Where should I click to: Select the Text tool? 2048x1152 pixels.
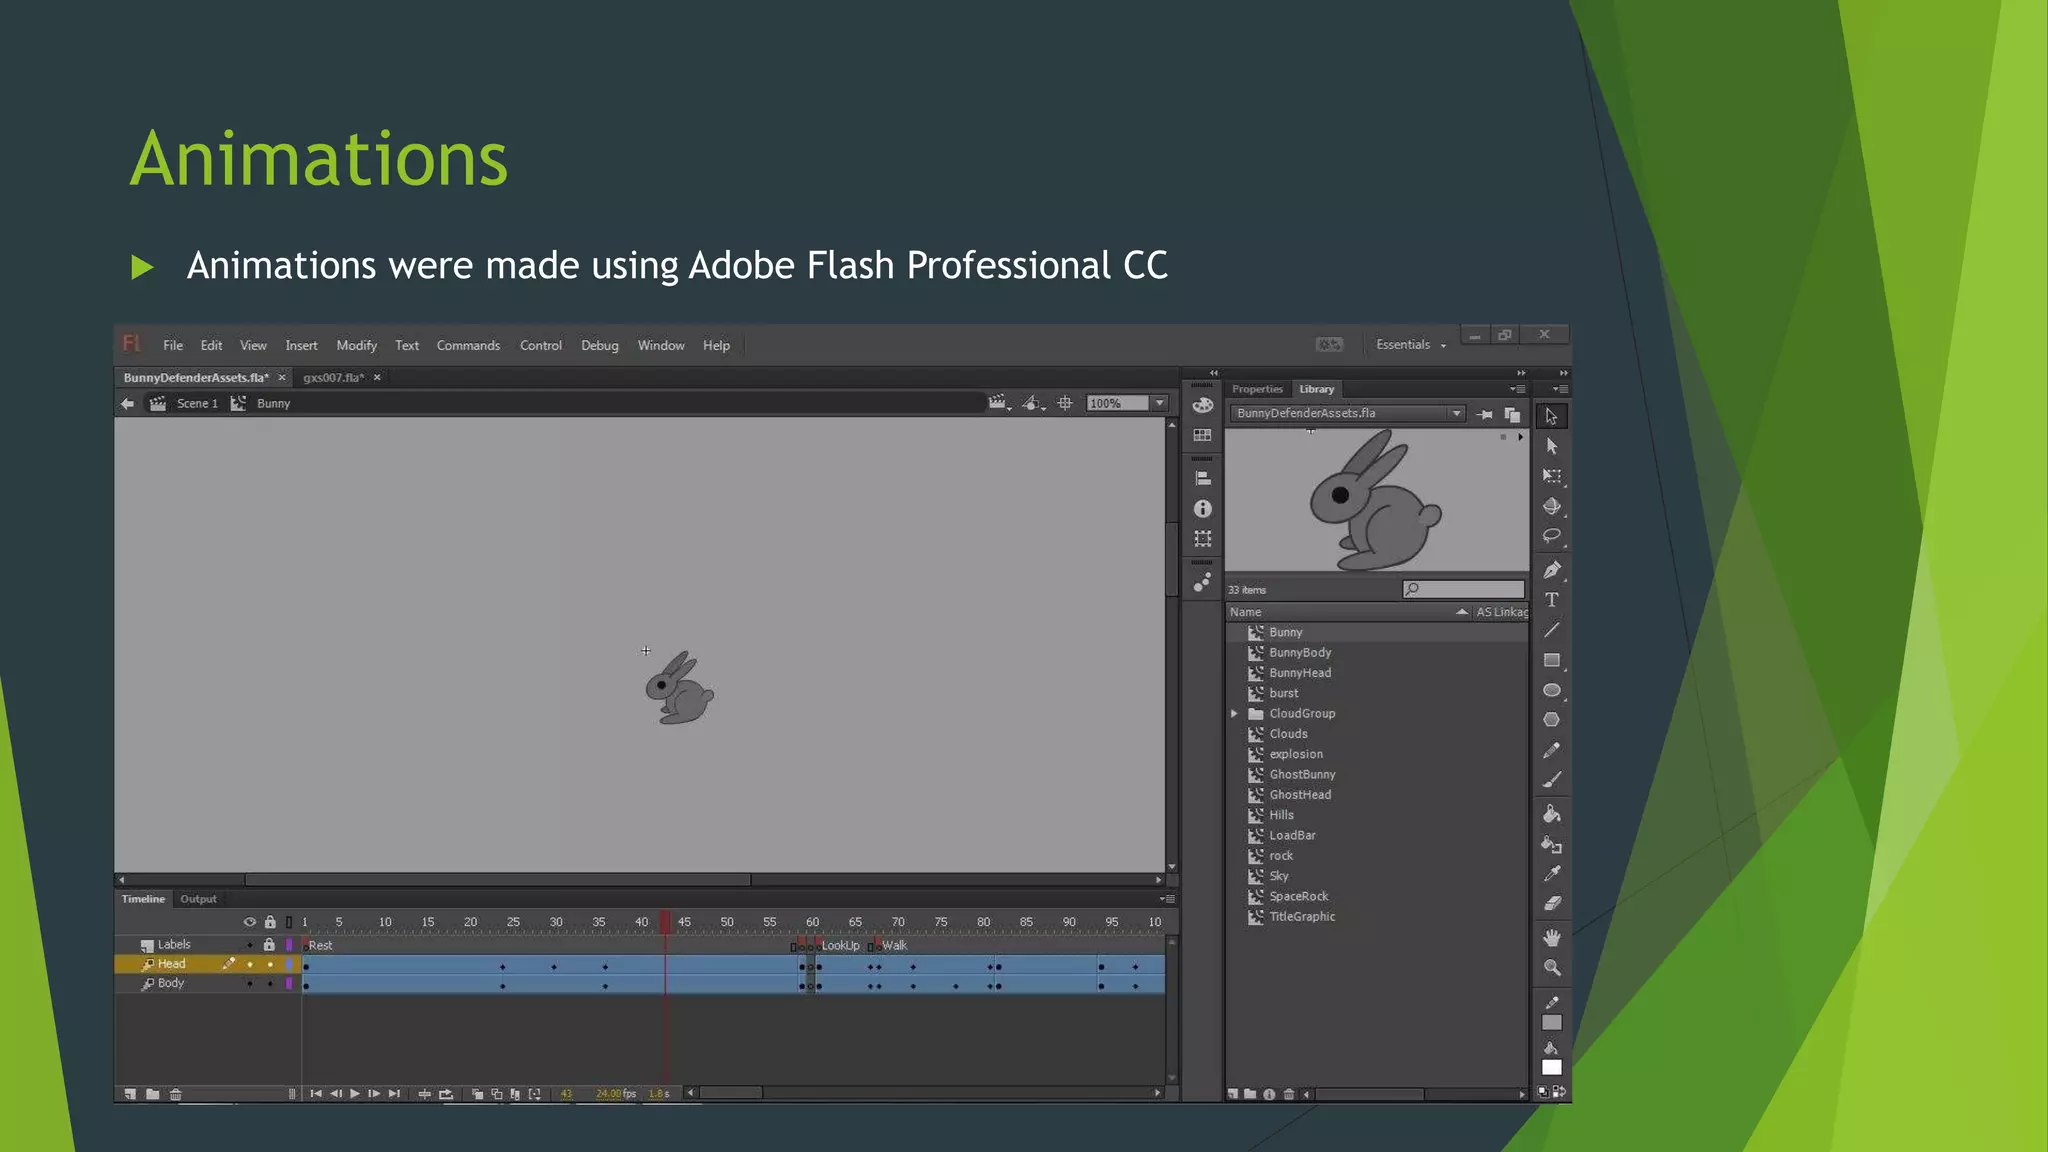coord(1551,600)
